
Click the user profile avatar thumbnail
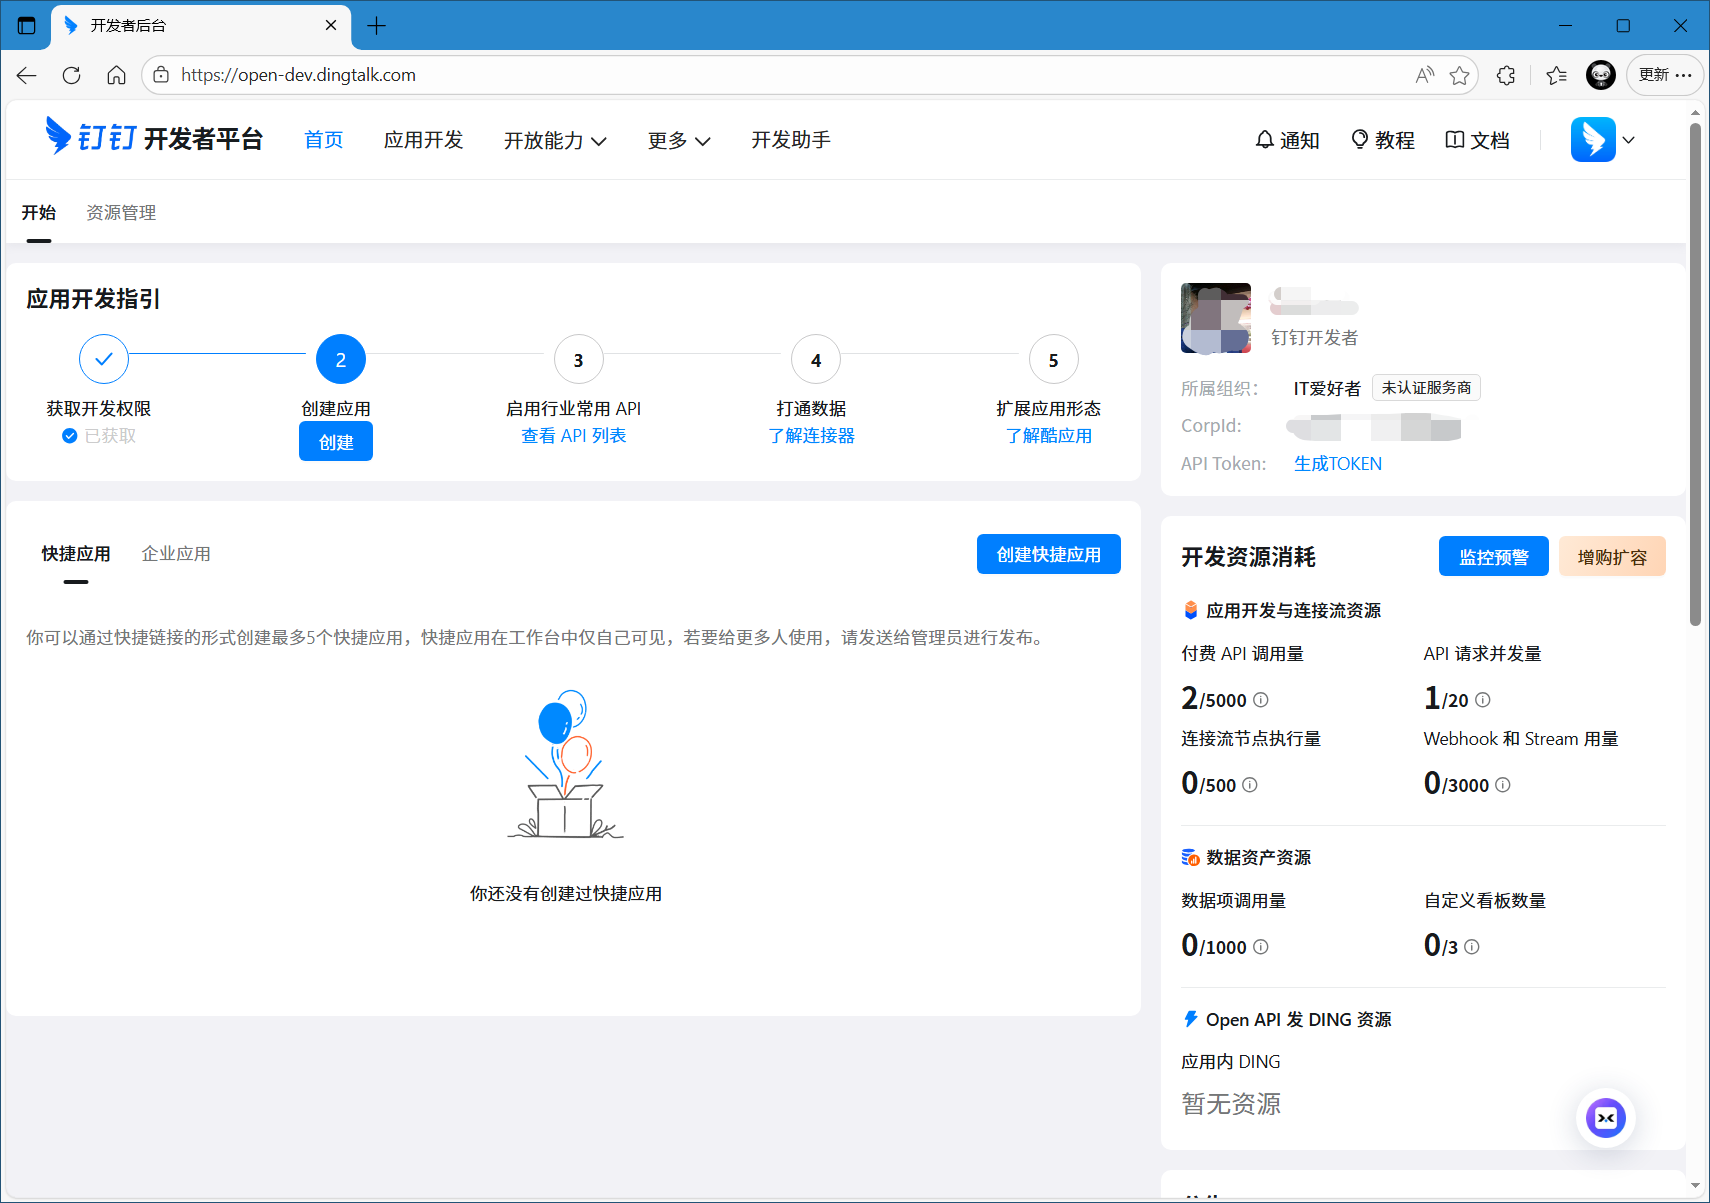pyautogui.click(x=1215, y=318)
